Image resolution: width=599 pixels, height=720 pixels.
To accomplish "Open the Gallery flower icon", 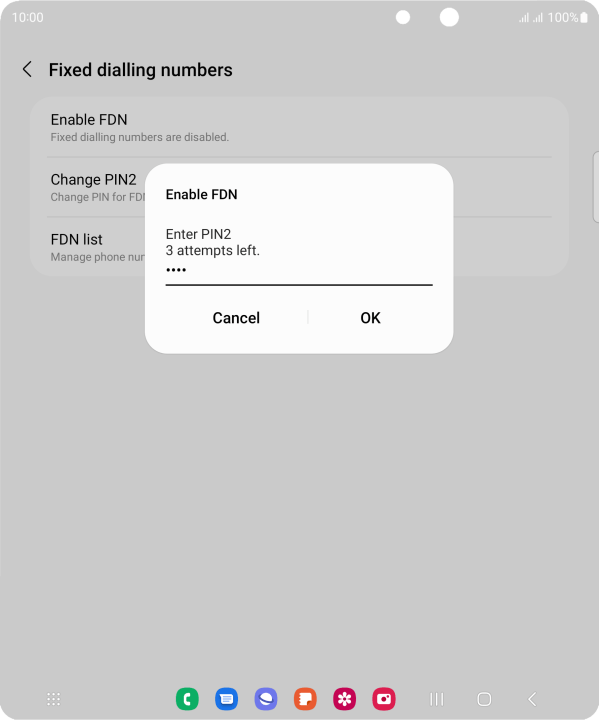I will coord(345,699).
